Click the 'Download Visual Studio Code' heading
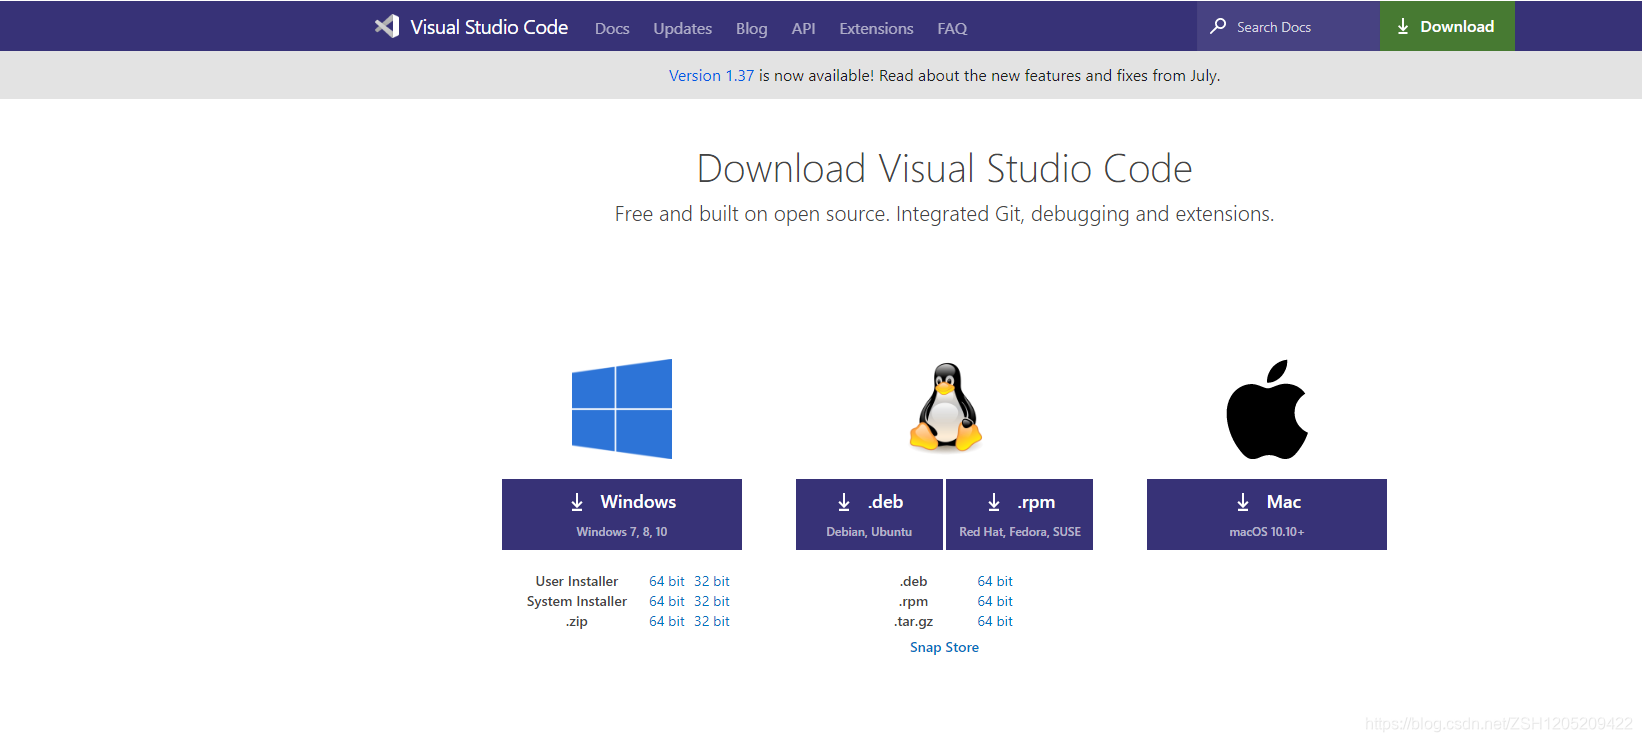 pos(944,168)
